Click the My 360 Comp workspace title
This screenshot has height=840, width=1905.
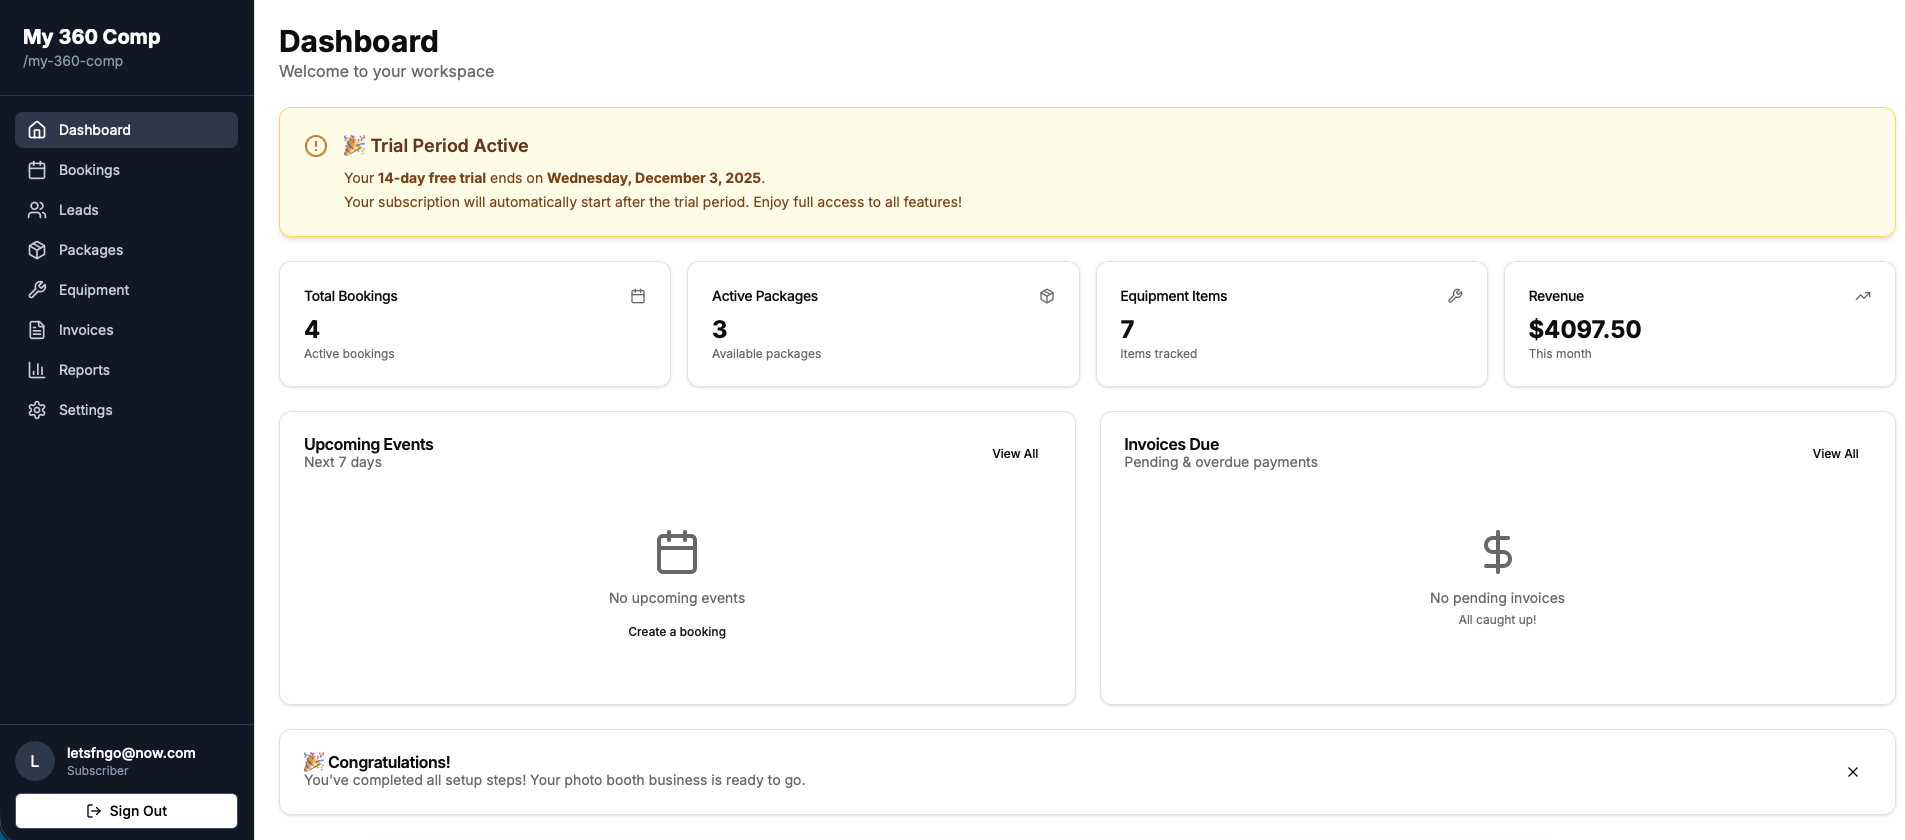coord(92,37)
